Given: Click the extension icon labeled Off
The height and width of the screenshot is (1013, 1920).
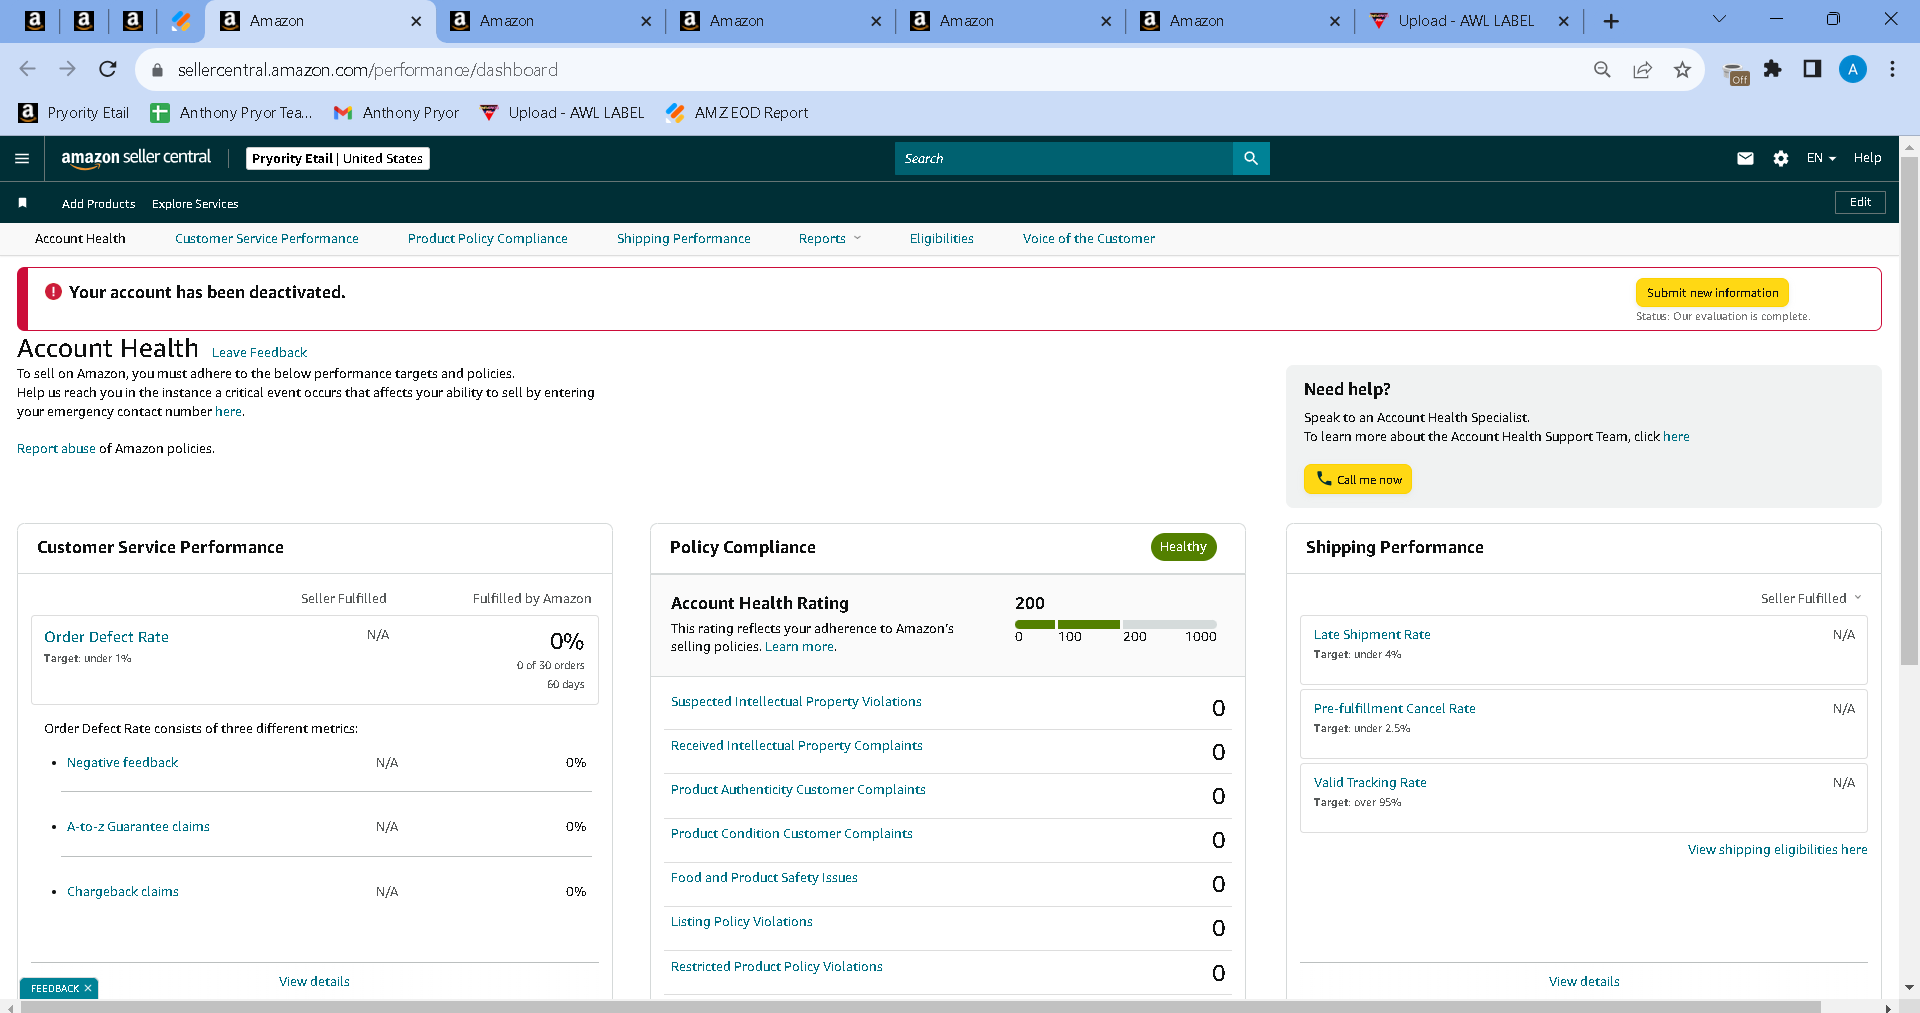Looking at the screenshot, I should pyautogui.click(x=1737, y=73).
